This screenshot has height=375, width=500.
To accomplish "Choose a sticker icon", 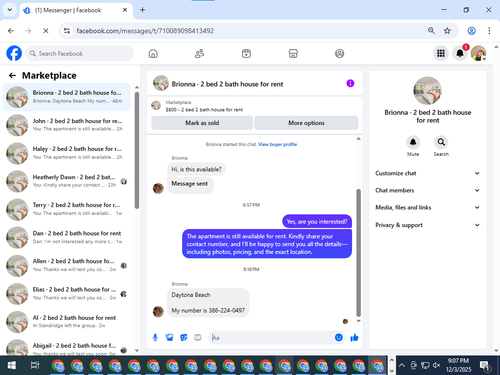I will tap(184, 338).
